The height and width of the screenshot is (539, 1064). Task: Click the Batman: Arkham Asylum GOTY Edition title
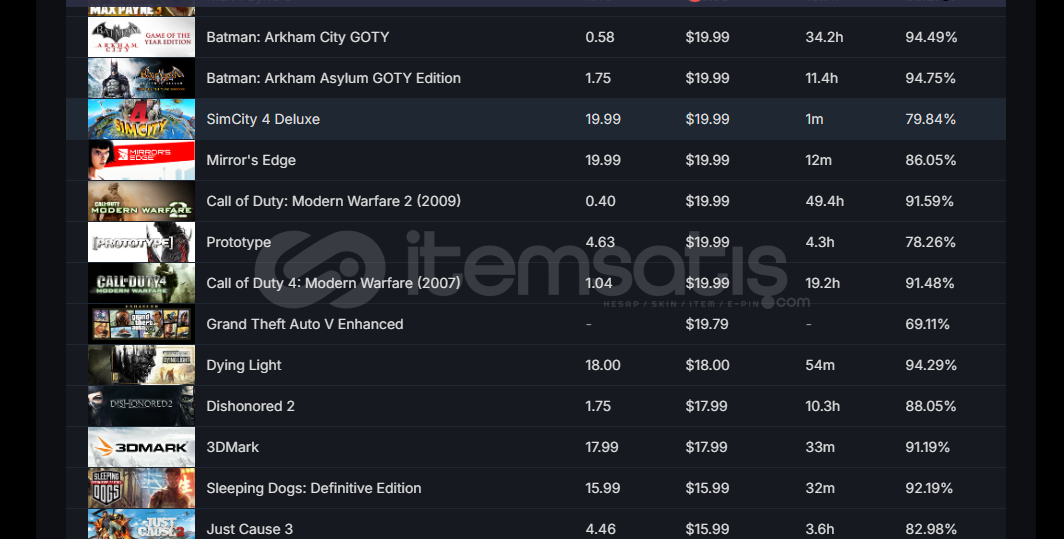[333, 78]
